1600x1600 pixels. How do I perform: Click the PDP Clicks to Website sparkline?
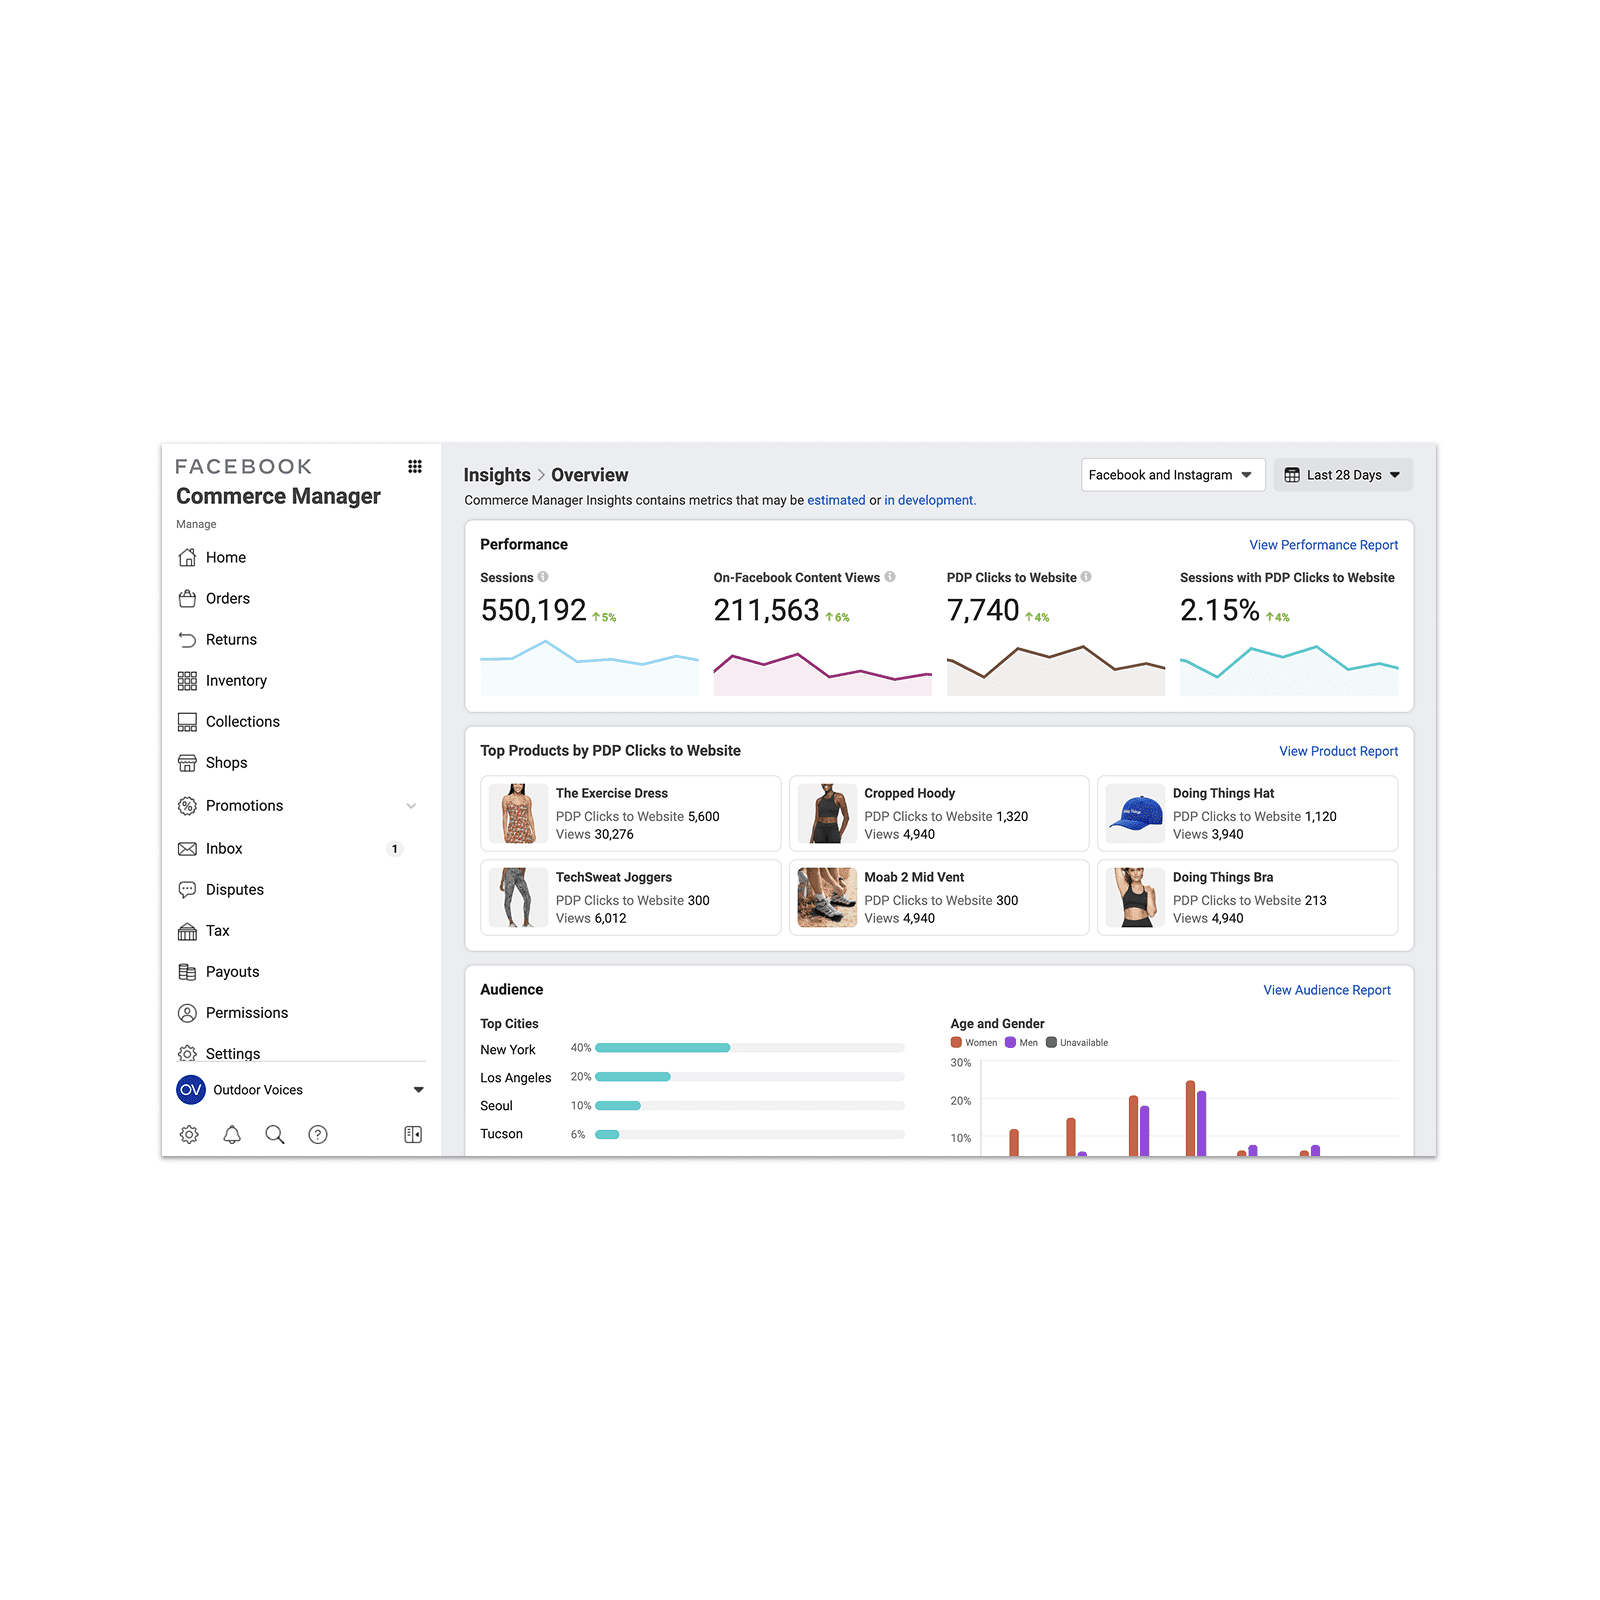tap(1056, 670)
